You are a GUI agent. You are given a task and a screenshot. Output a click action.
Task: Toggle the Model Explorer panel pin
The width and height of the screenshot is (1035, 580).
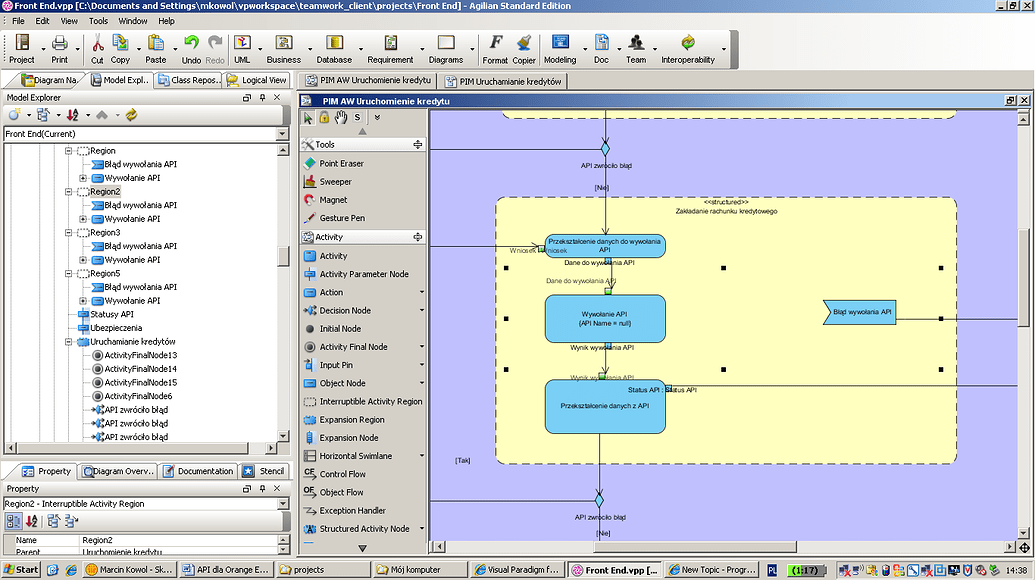[262, 98]
